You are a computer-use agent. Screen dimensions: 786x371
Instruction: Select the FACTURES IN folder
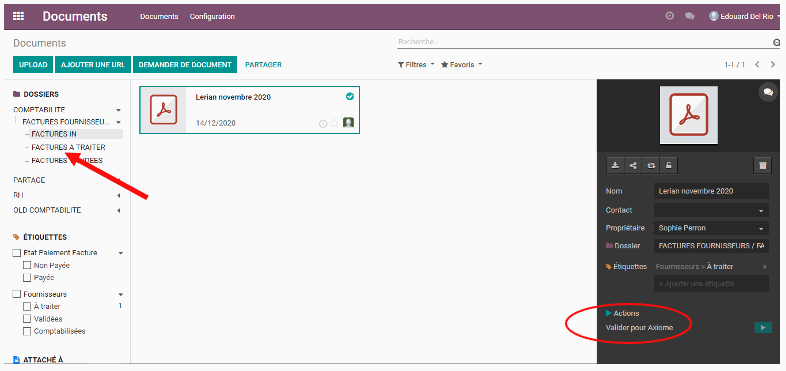click(54, 134)
